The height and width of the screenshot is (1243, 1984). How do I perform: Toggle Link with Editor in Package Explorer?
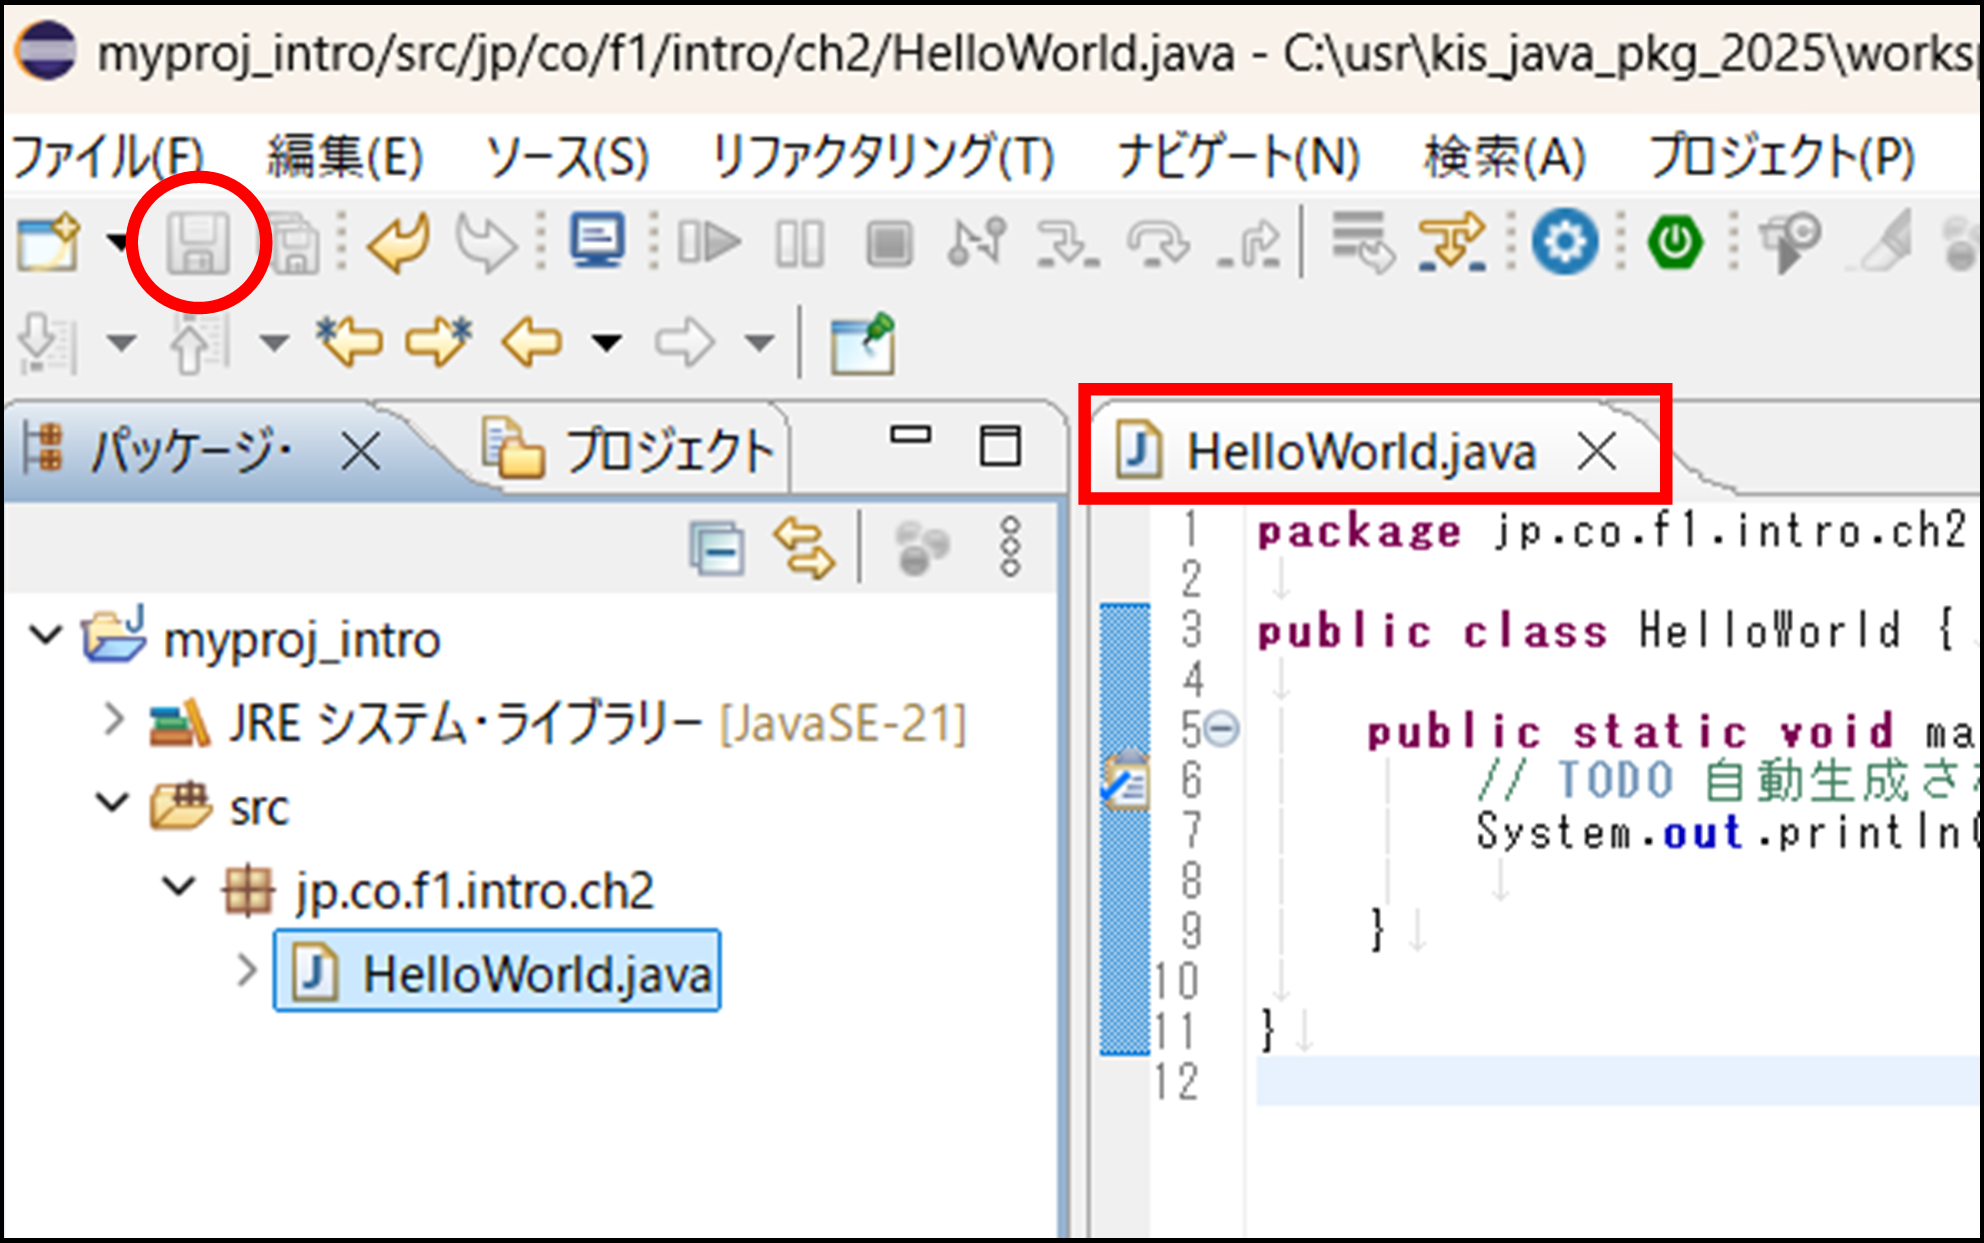[x=803, y=548]
